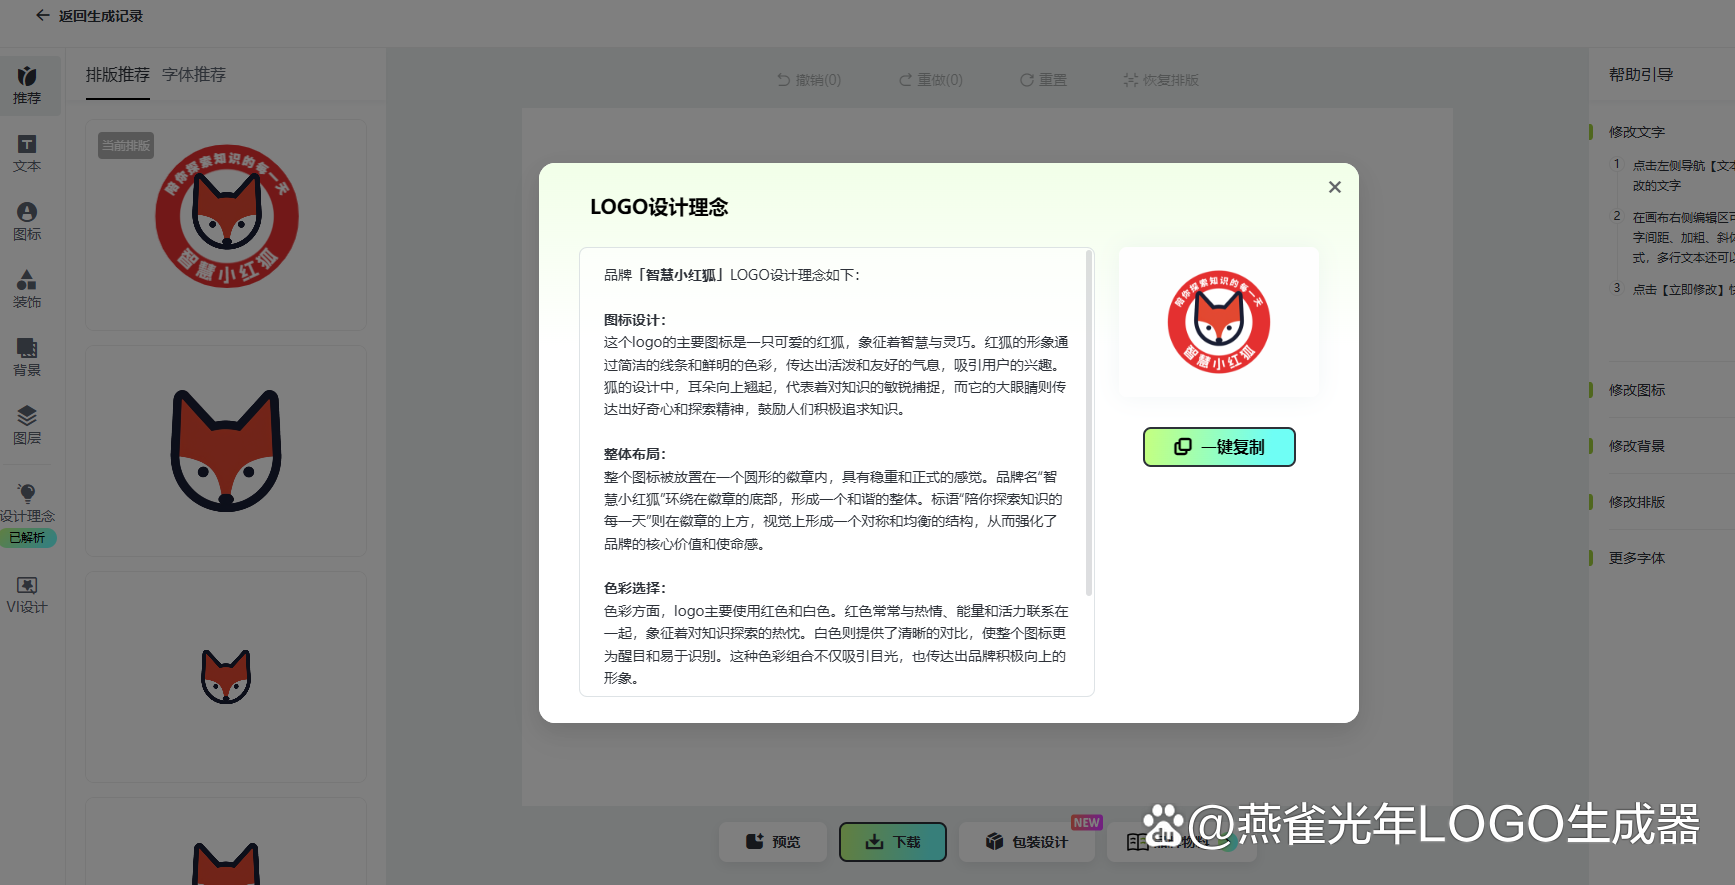Close the LOGO设计理念 dialog
This screenshot has width=1735, height=885.
(1334, 187)
